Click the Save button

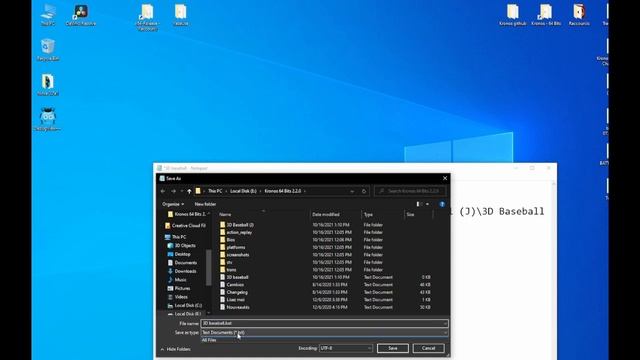pyautogui.click(x=393, y=348)
